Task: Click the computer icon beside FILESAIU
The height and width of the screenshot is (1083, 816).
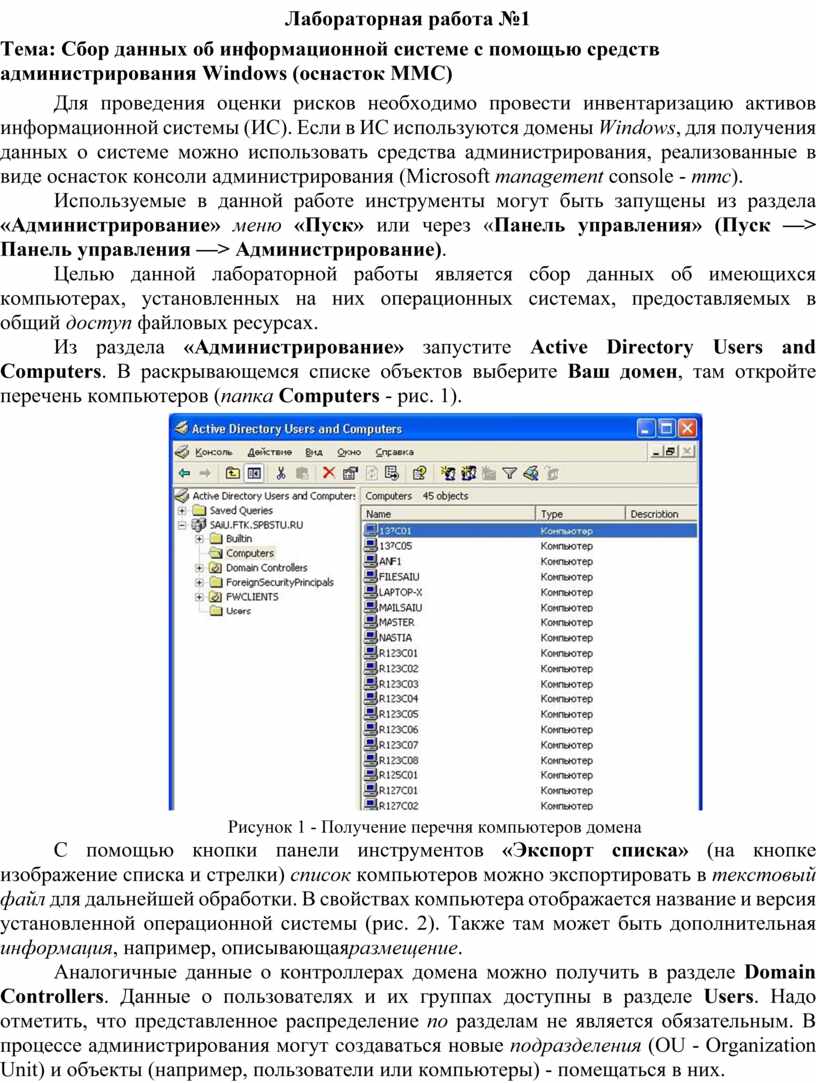Action: click(370, 576)
